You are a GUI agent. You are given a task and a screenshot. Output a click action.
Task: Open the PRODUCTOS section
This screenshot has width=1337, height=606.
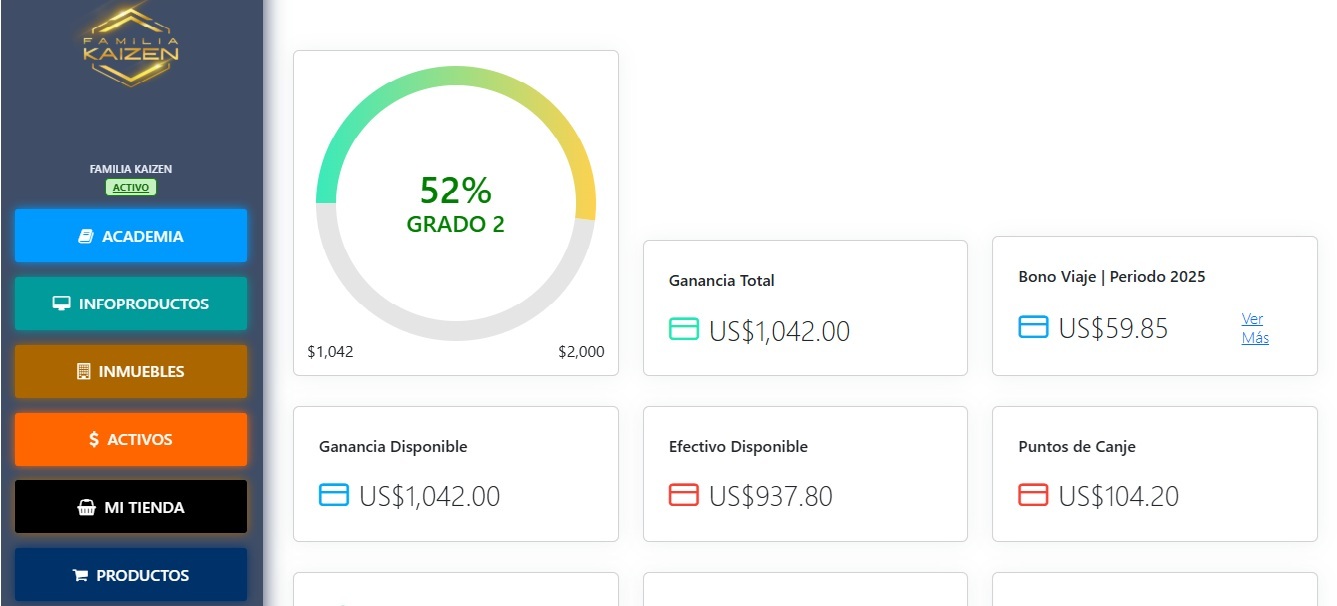(x=131, y=576)
